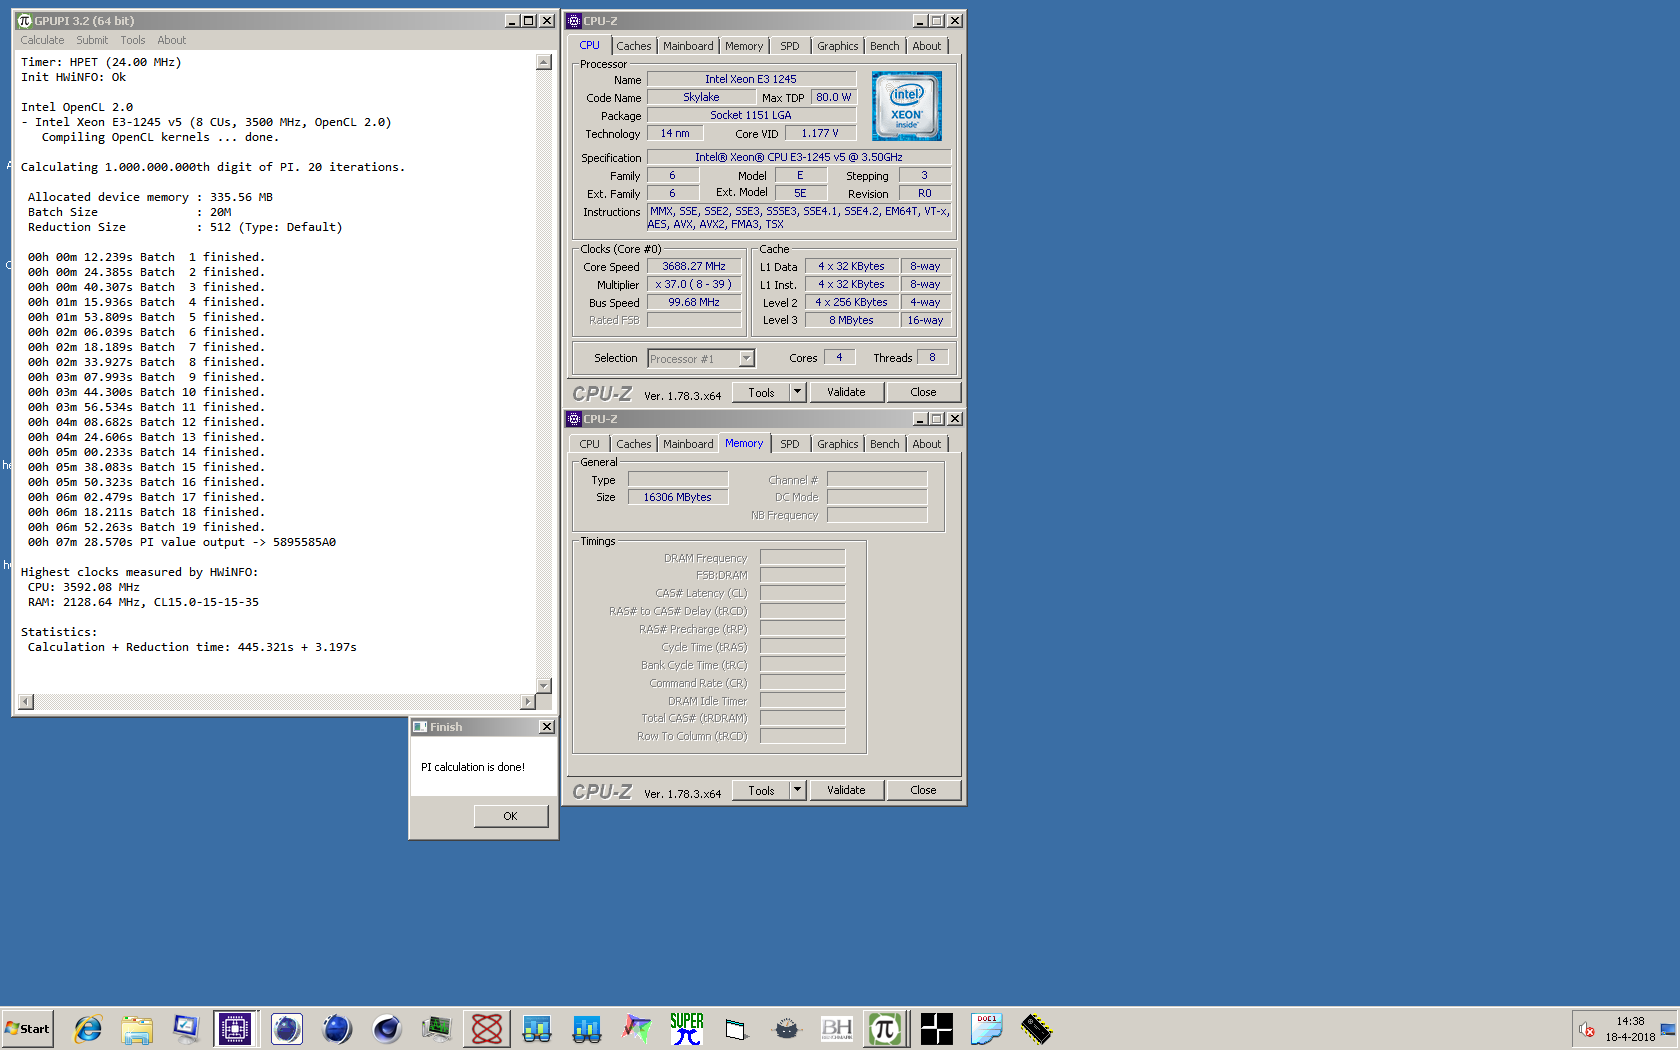Switch to About tab in upper CPU-Z
Screen dimensions: 1680x1050
click(x=927, y=46)
